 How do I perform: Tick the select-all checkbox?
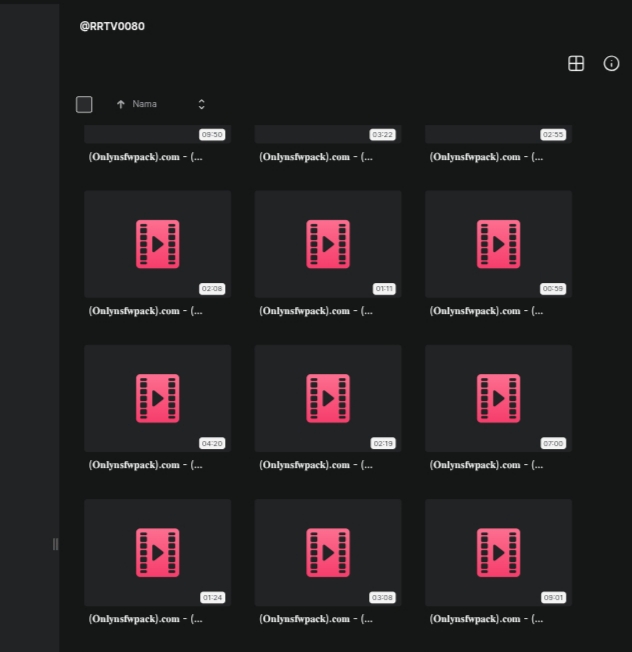[x=84, y=104]
